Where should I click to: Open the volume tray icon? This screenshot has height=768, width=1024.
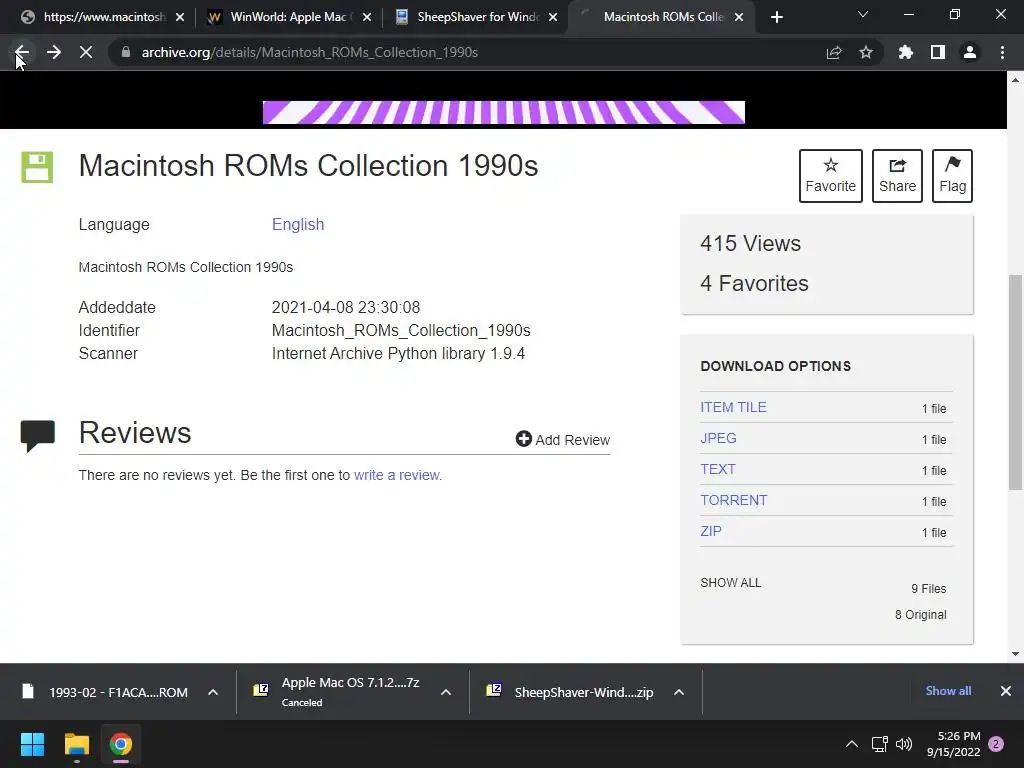tap(904, 744)
